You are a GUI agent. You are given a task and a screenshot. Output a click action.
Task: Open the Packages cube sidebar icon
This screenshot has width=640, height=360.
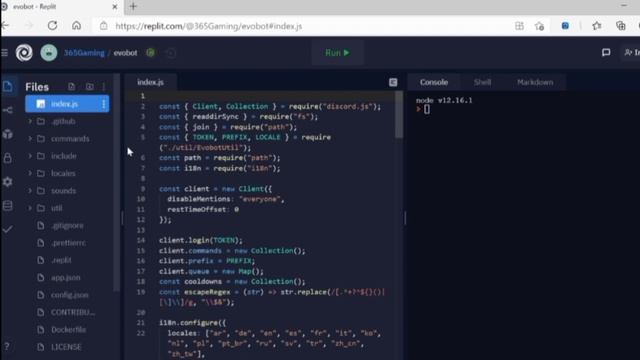click(x=7, y=134)
